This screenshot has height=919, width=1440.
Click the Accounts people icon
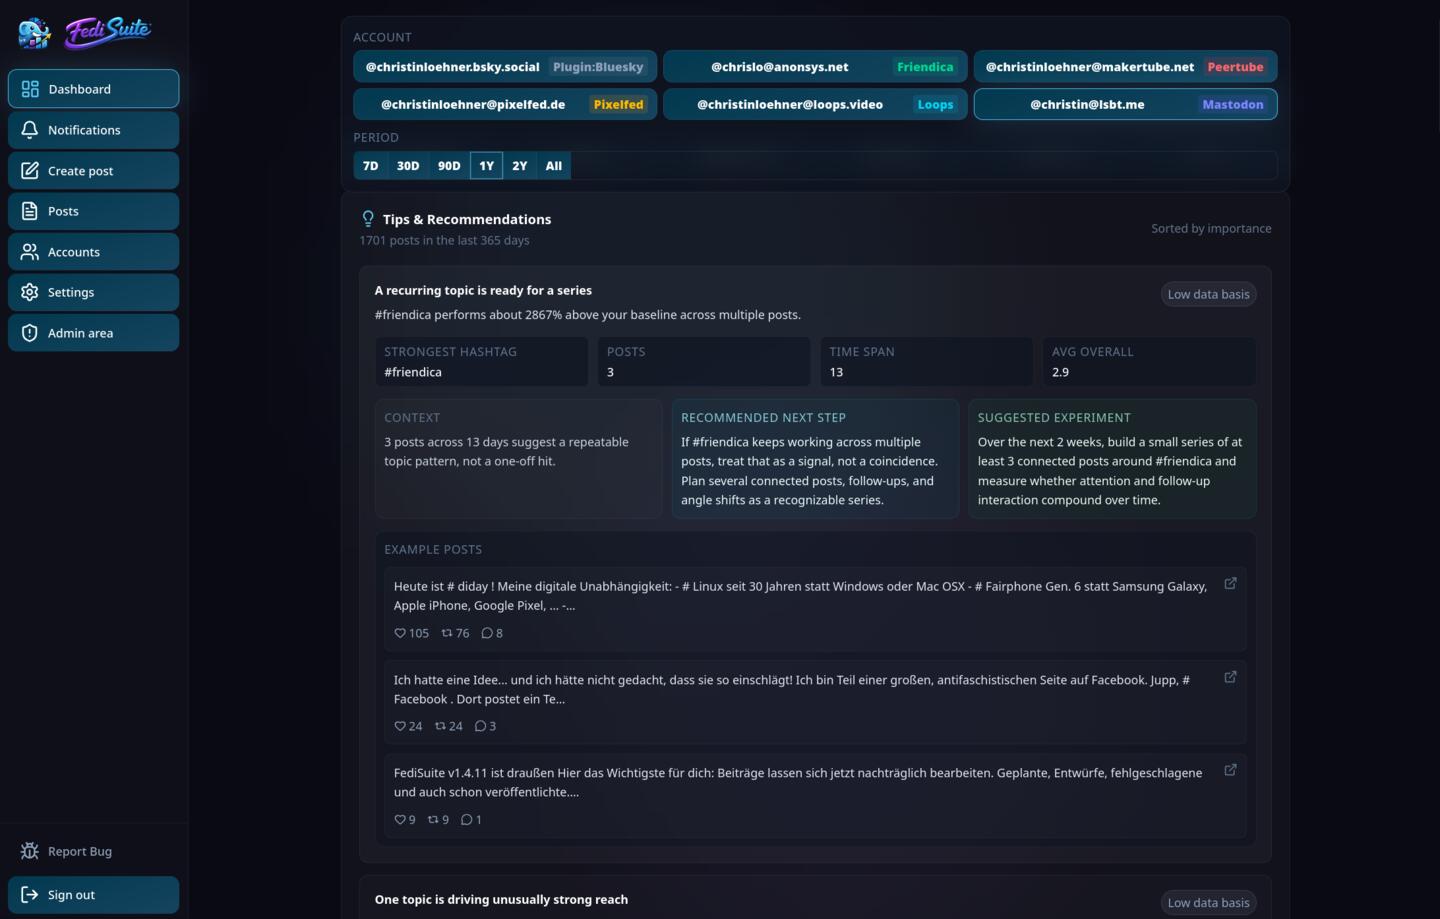pos(30,252)
